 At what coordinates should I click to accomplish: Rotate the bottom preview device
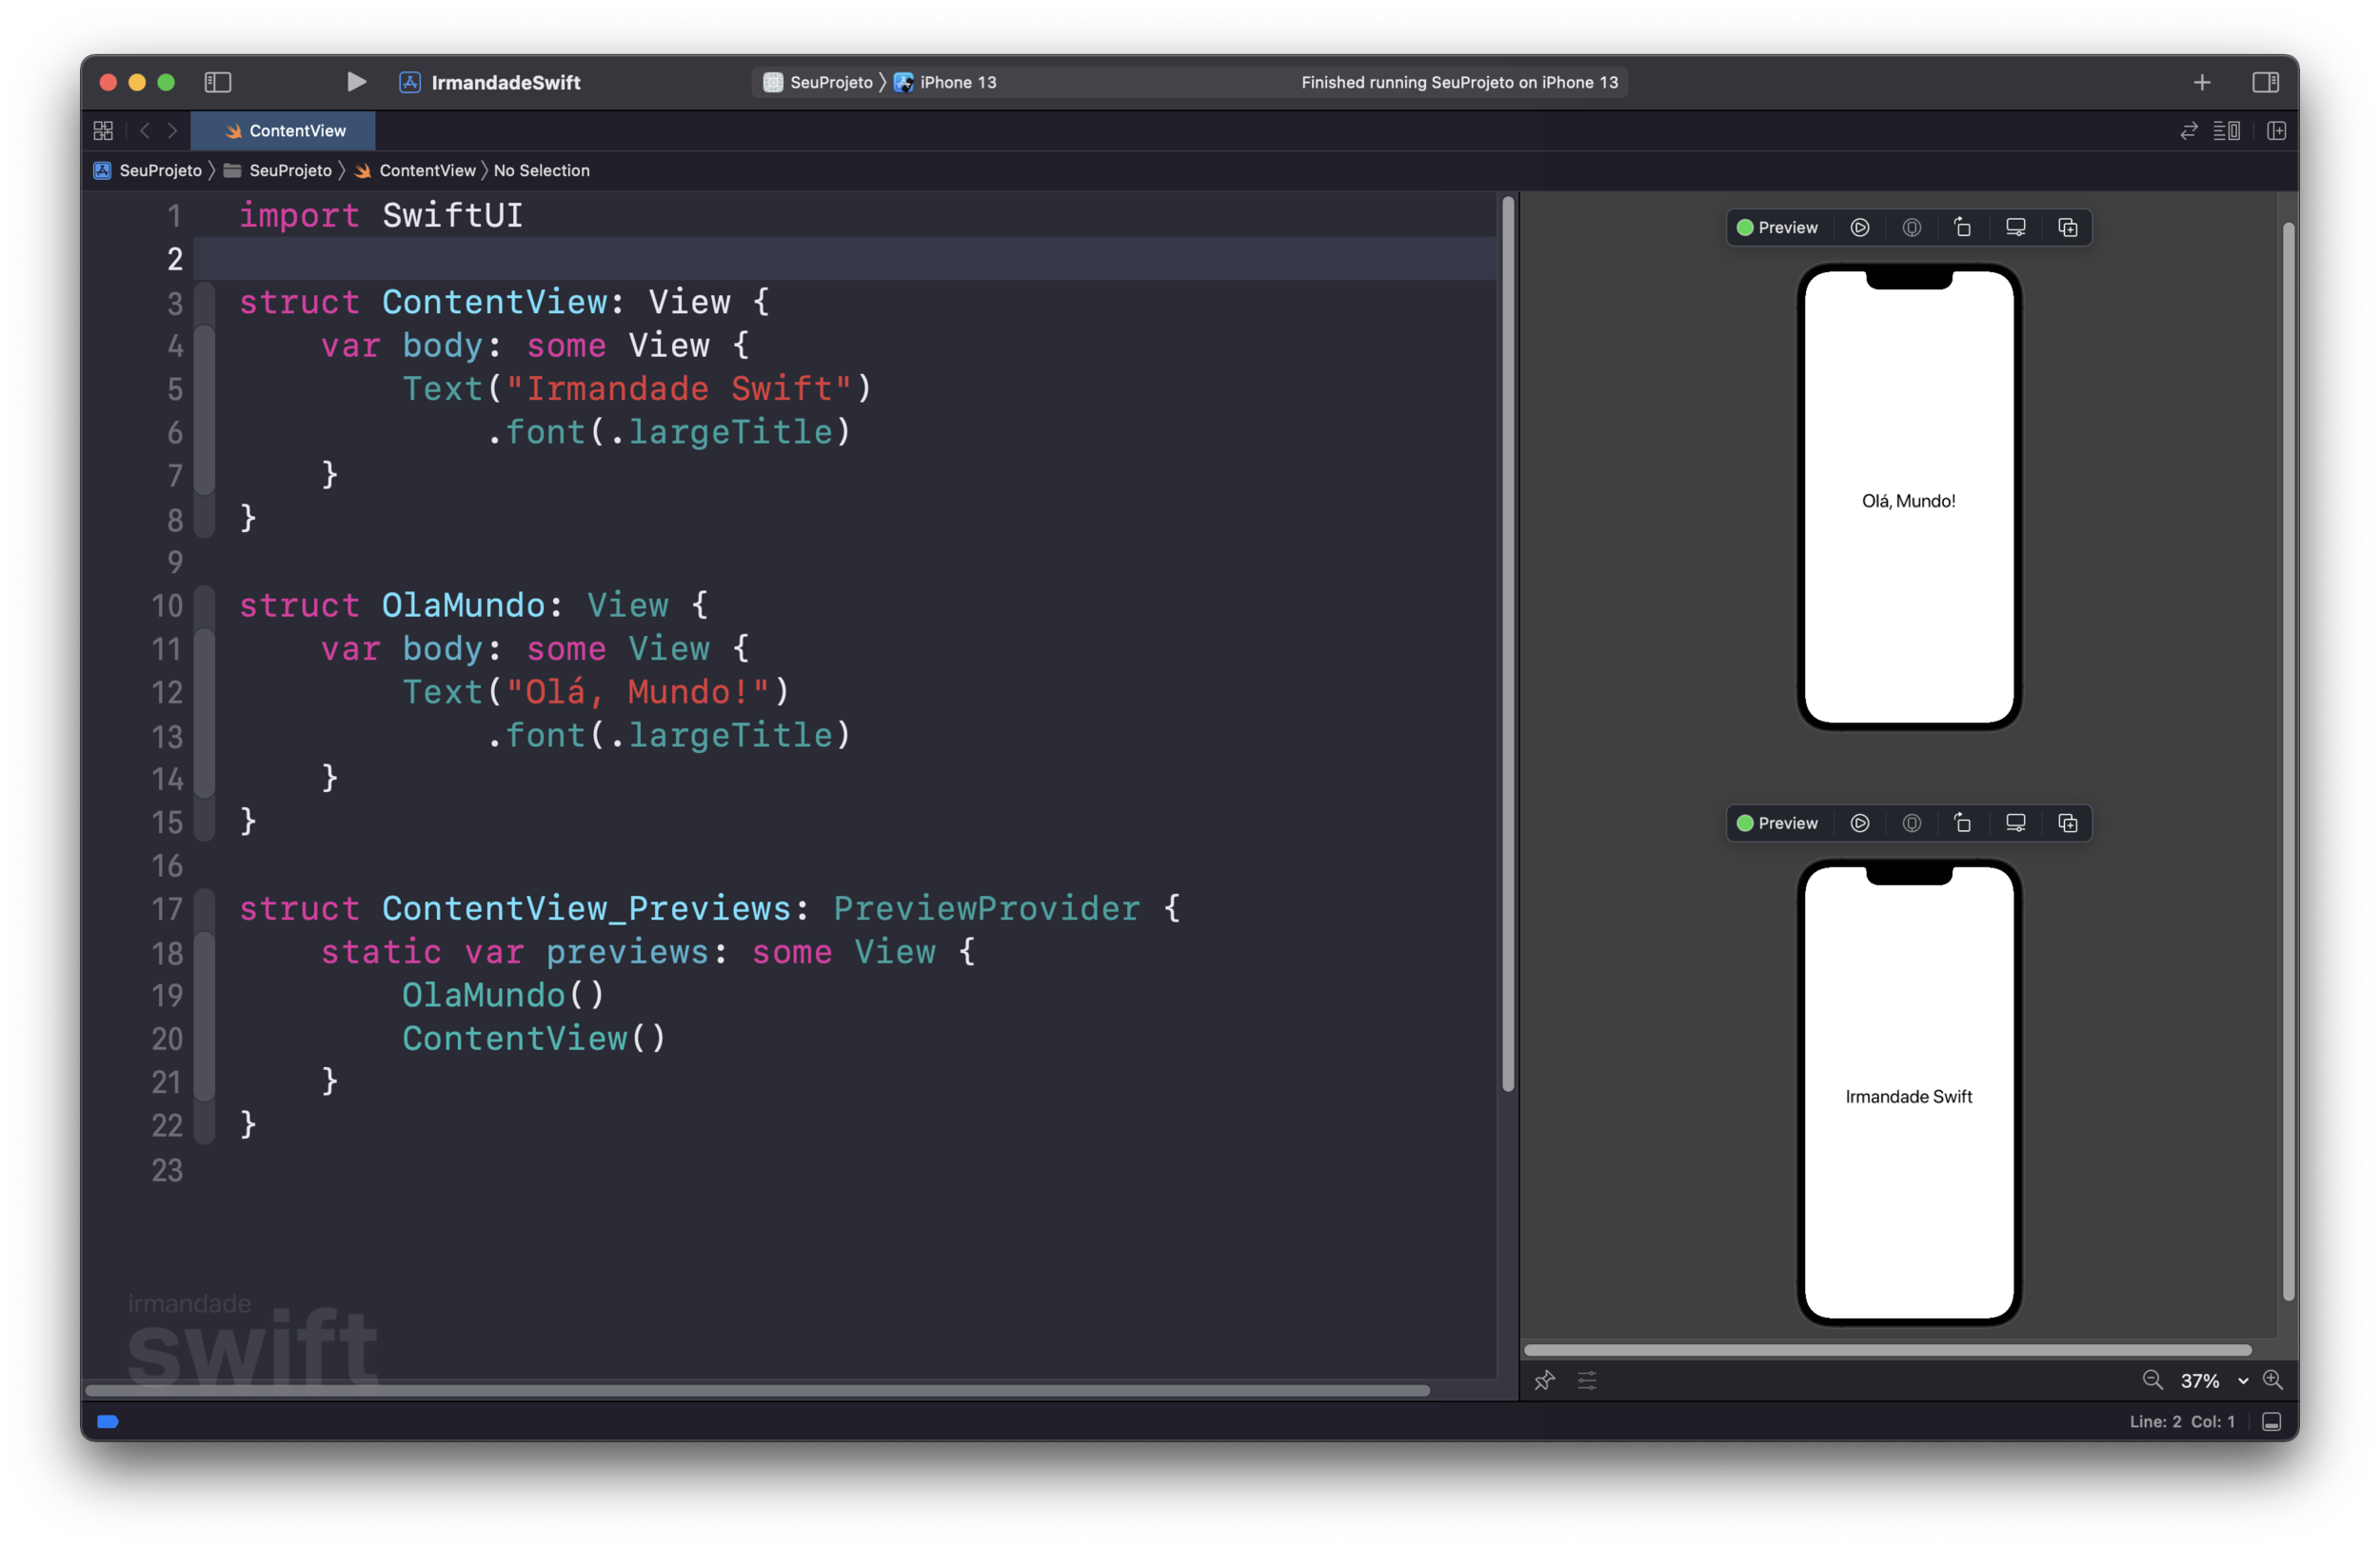[1962, 823]
